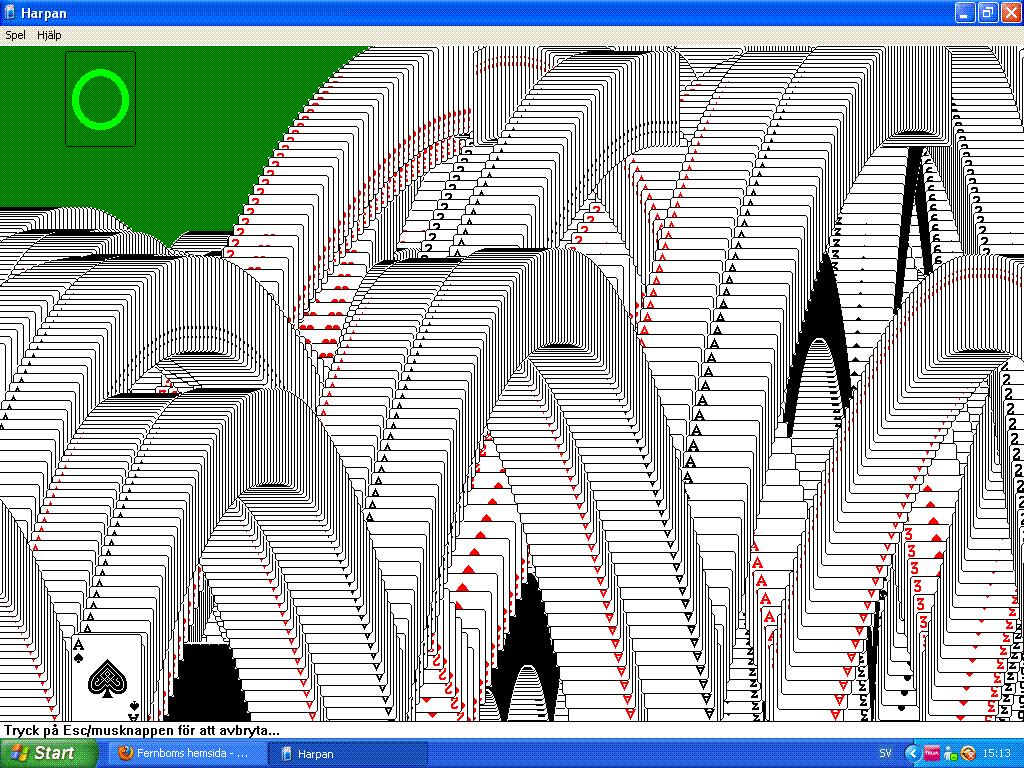Screen dimensions: 1024x768
Task: Click the pink Telia tray icon
Action: pyautogui.click(x=932, y=753)
